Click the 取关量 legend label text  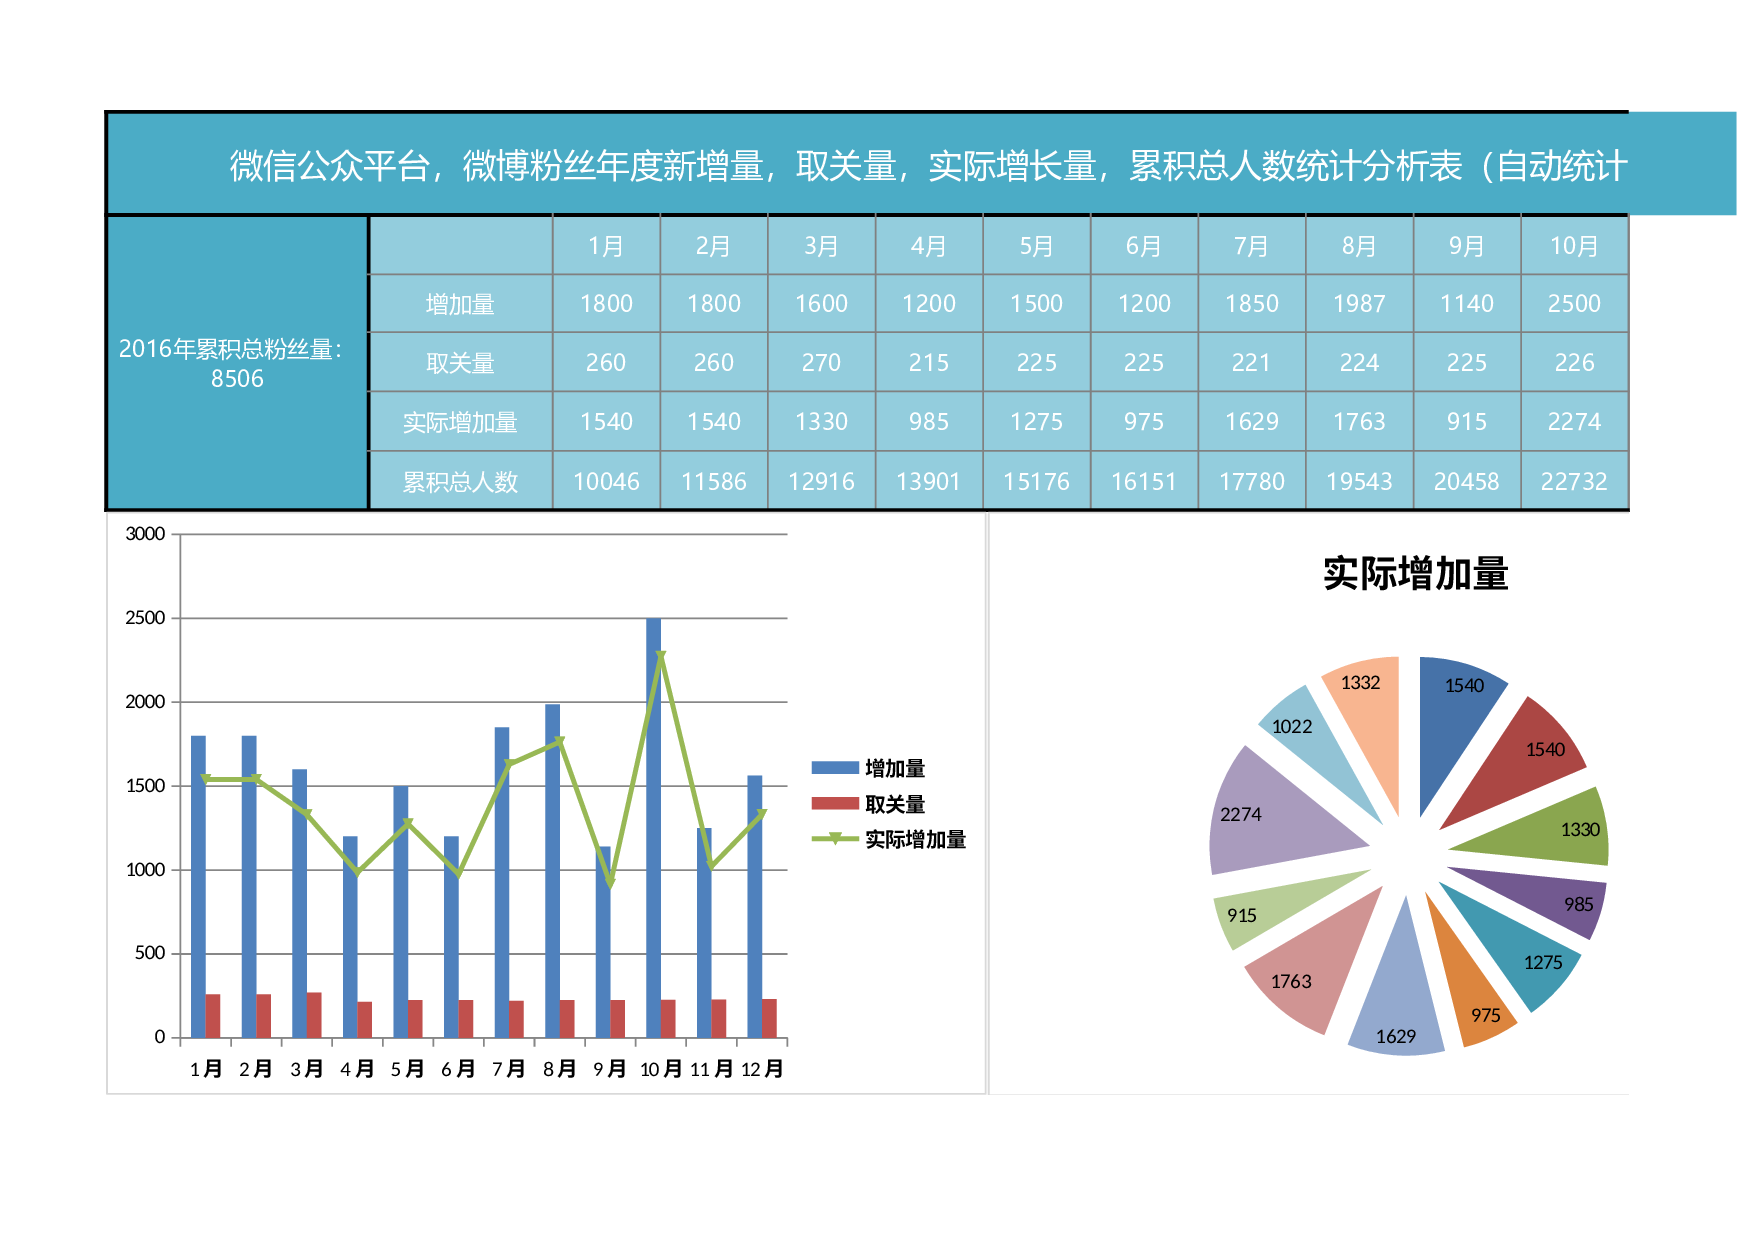[x=895, y=804]
